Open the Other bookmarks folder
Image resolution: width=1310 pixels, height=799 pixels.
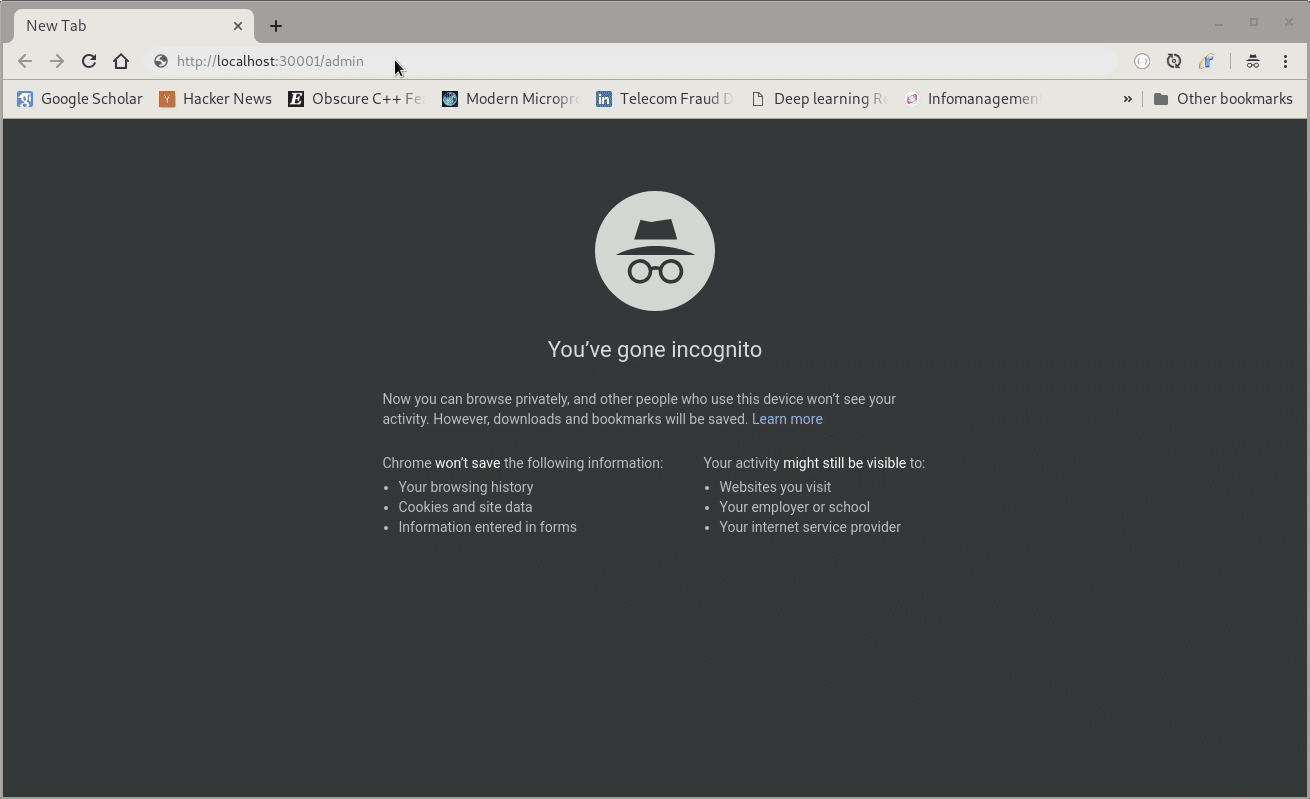pyautogui.click(x=1223, y=99)
